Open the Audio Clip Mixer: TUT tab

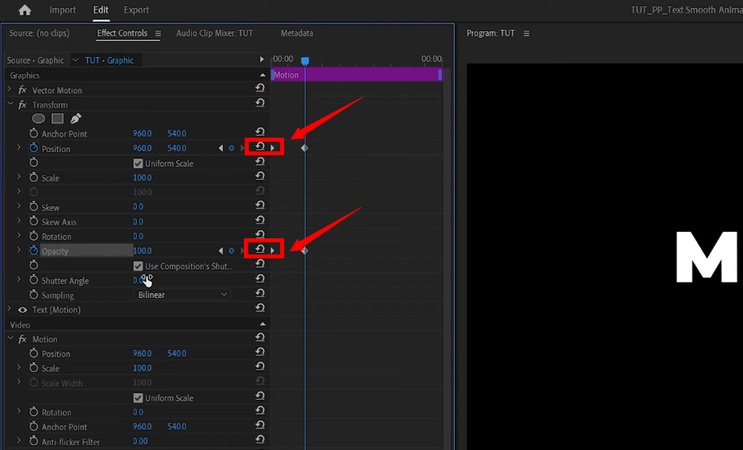coord(214,33)
